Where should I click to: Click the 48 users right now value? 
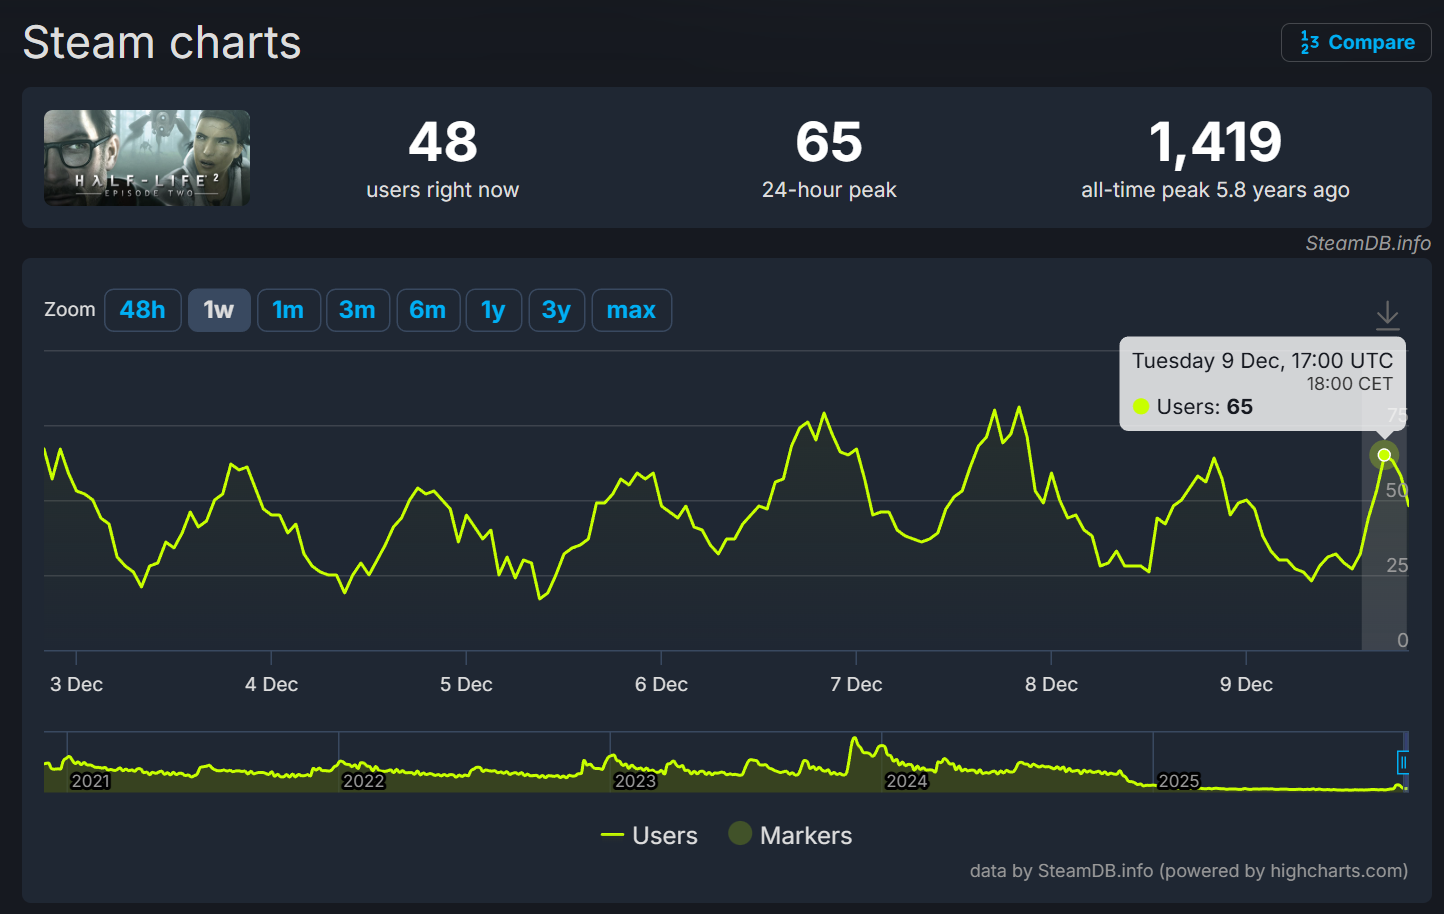pos(443,142)
